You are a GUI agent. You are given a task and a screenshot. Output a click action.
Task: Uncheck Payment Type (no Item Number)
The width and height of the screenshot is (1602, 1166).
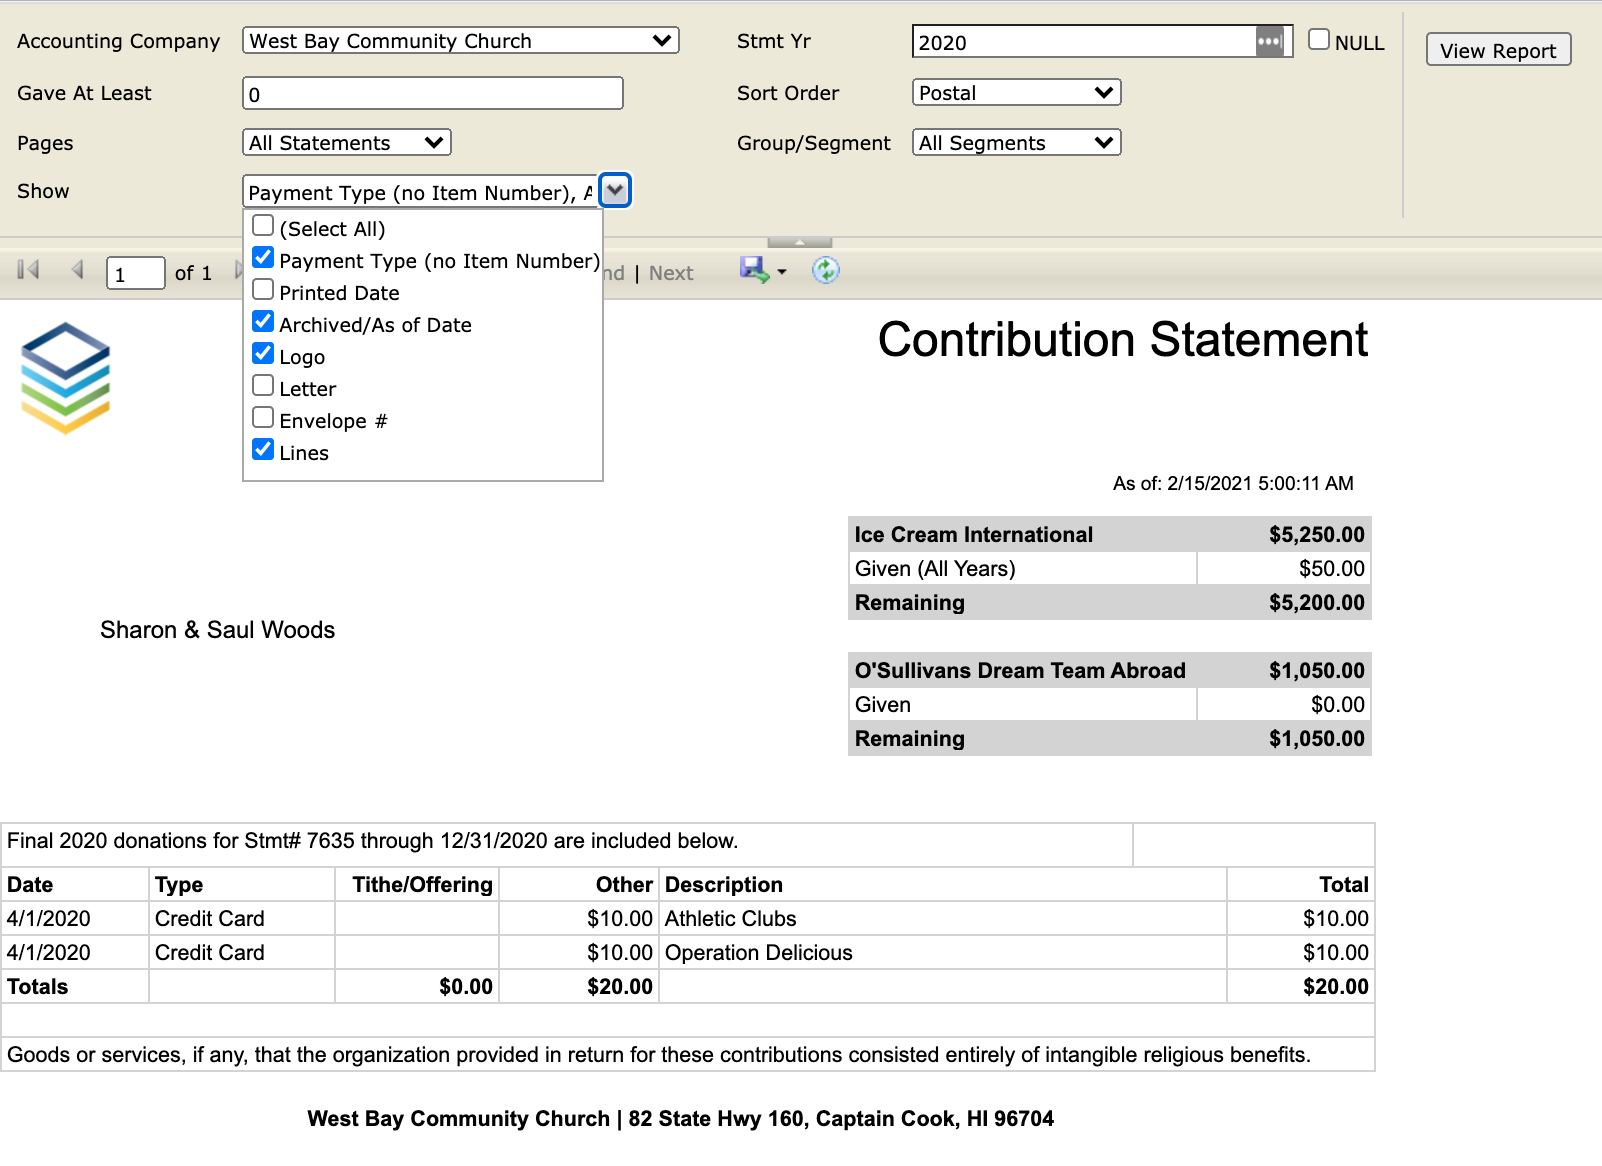pos(263,258)
